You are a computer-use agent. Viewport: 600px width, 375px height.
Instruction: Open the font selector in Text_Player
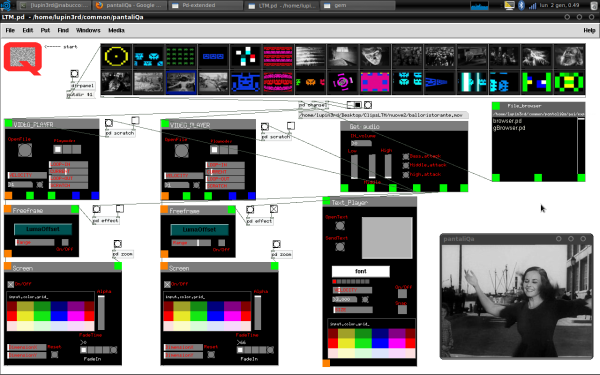361,271
